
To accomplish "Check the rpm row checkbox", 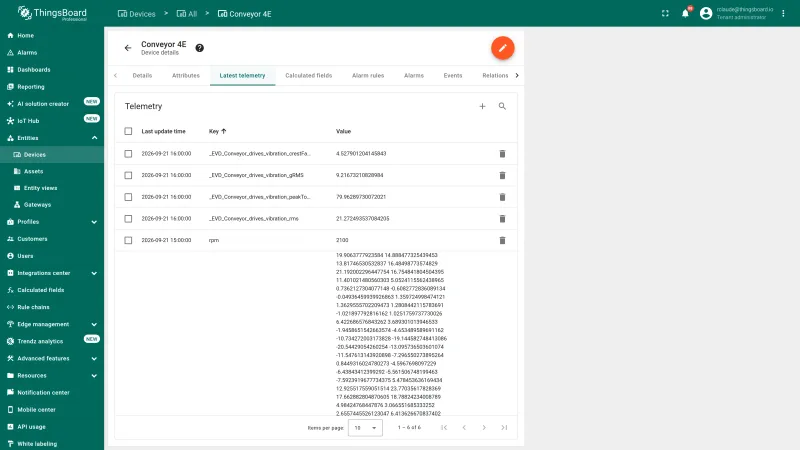I will pyautogui.click(x=128, y=240).
